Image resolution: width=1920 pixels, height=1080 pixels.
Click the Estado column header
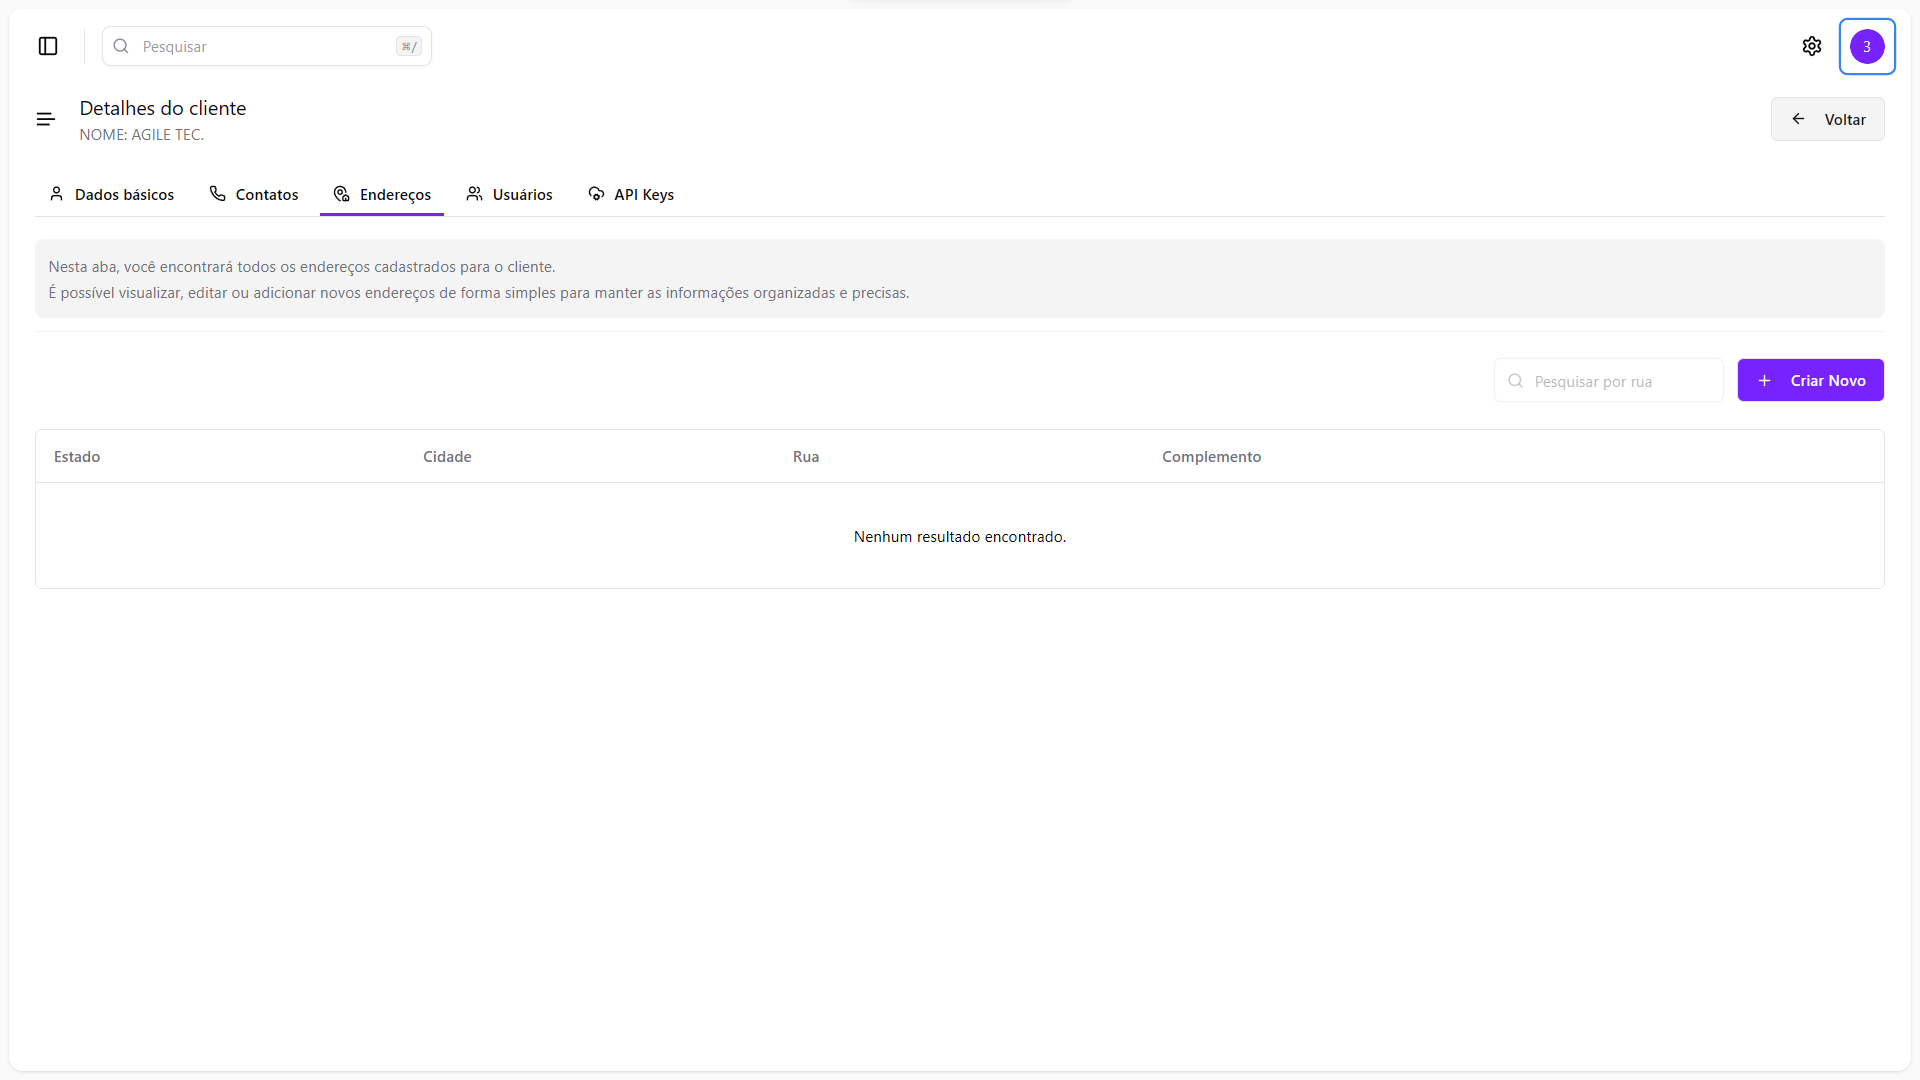[77, 457]
